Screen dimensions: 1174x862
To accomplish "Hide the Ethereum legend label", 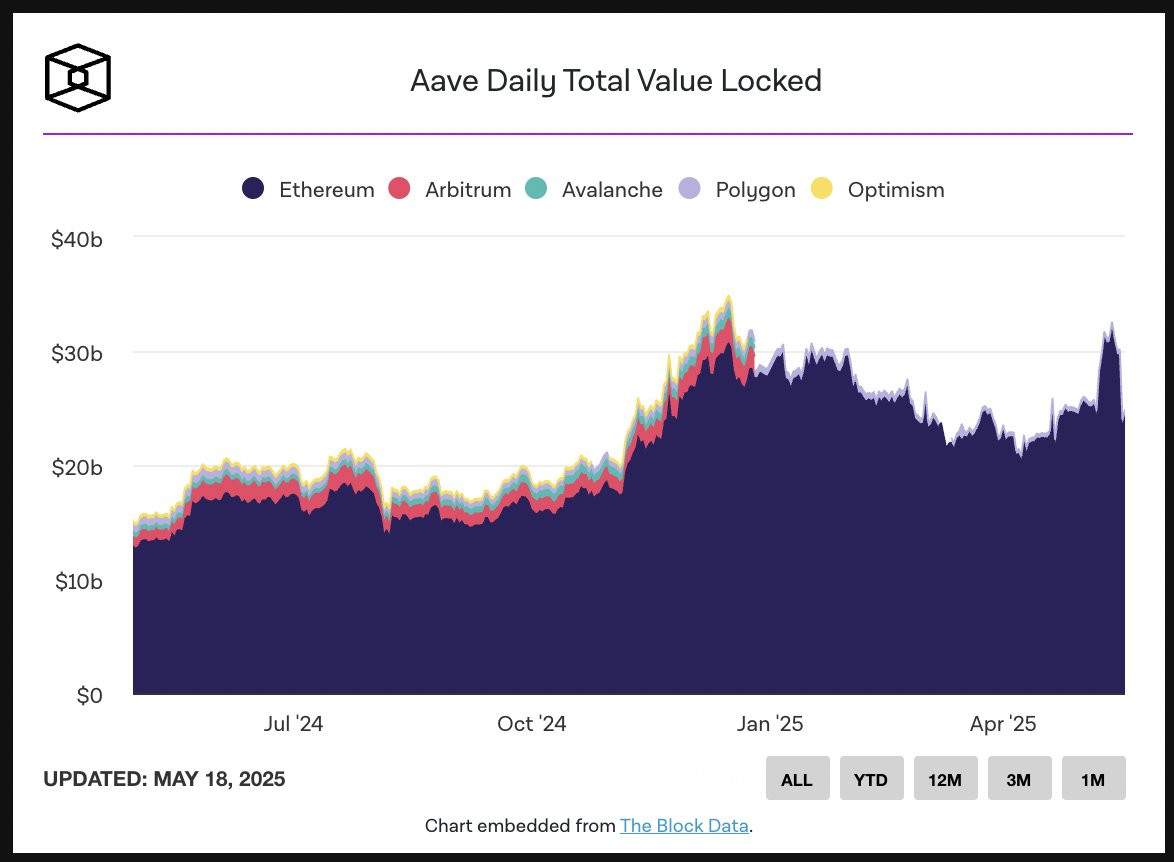I will pyautogui.click(x=326, y=189).
